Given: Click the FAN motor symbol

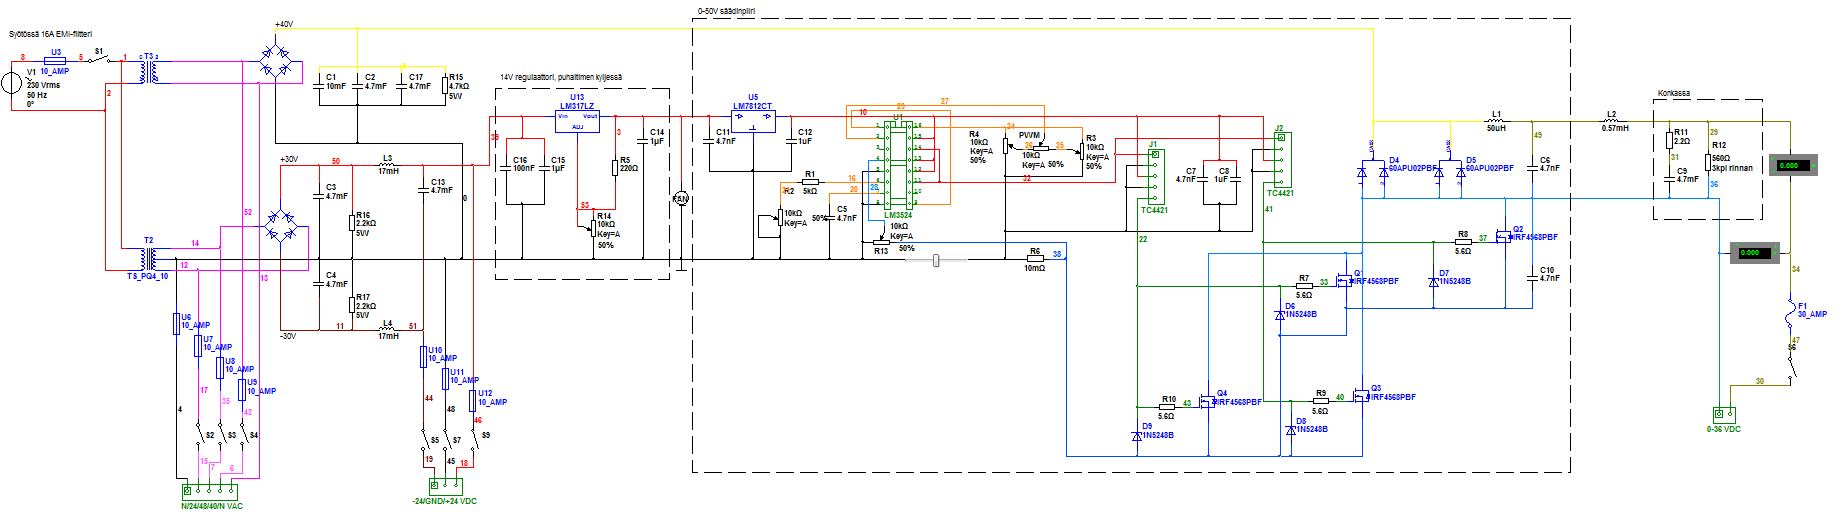Looking at the screenshot, I should [681, 199].
